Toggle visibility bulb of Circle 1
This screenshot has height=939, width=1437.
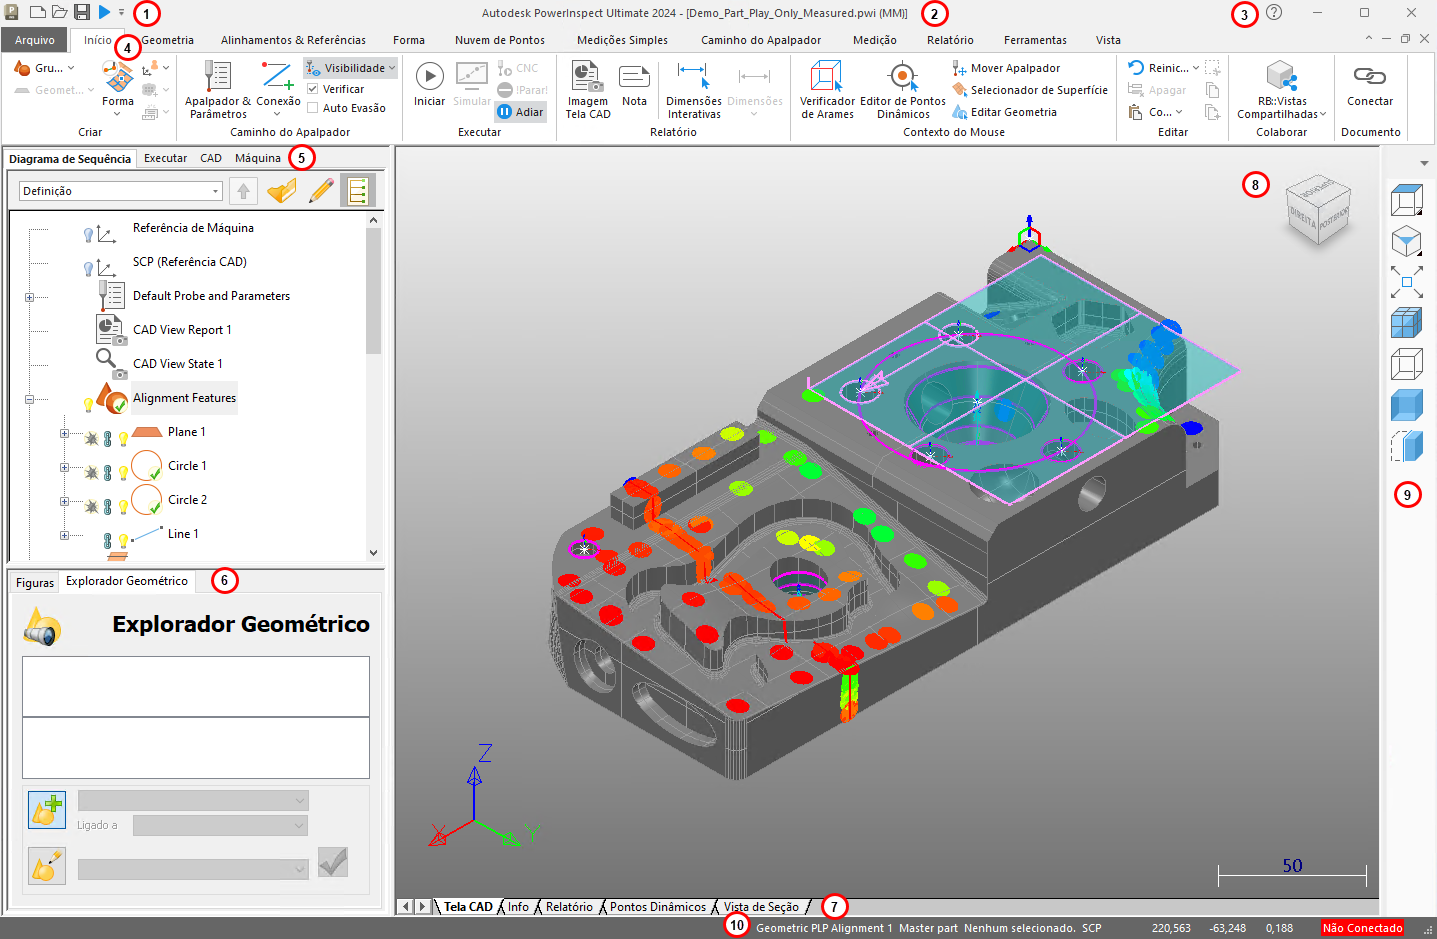tap(123, 473)
